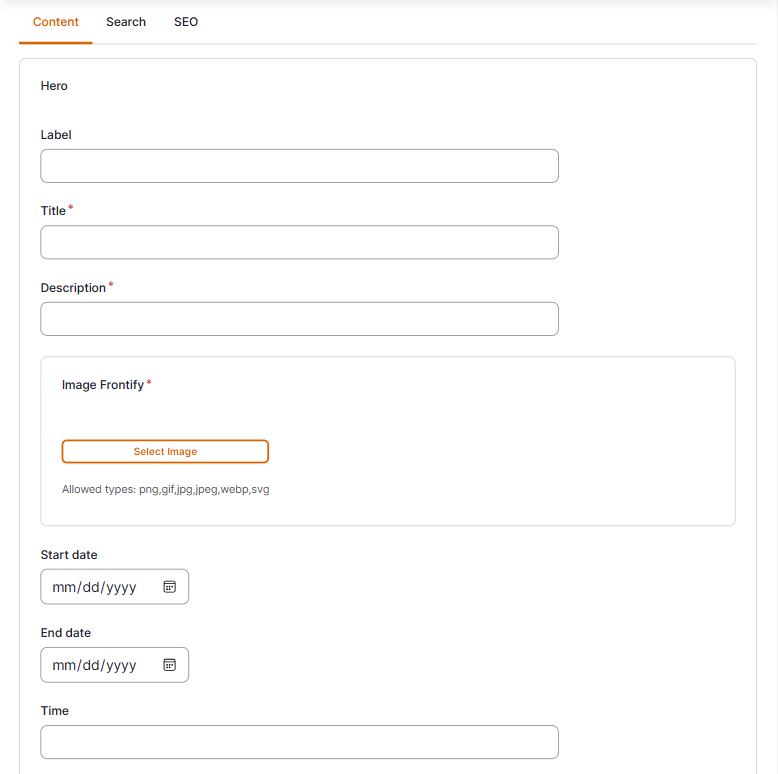
Task: Focus the Title text field
Action: [x=300, y=242]
